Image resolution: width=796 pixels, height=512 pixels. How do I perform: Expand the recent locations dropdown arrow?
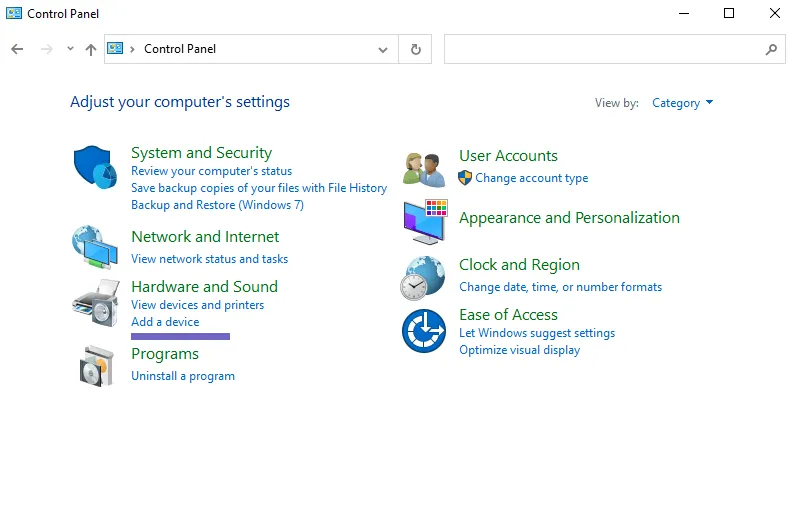tap(70, 49)
